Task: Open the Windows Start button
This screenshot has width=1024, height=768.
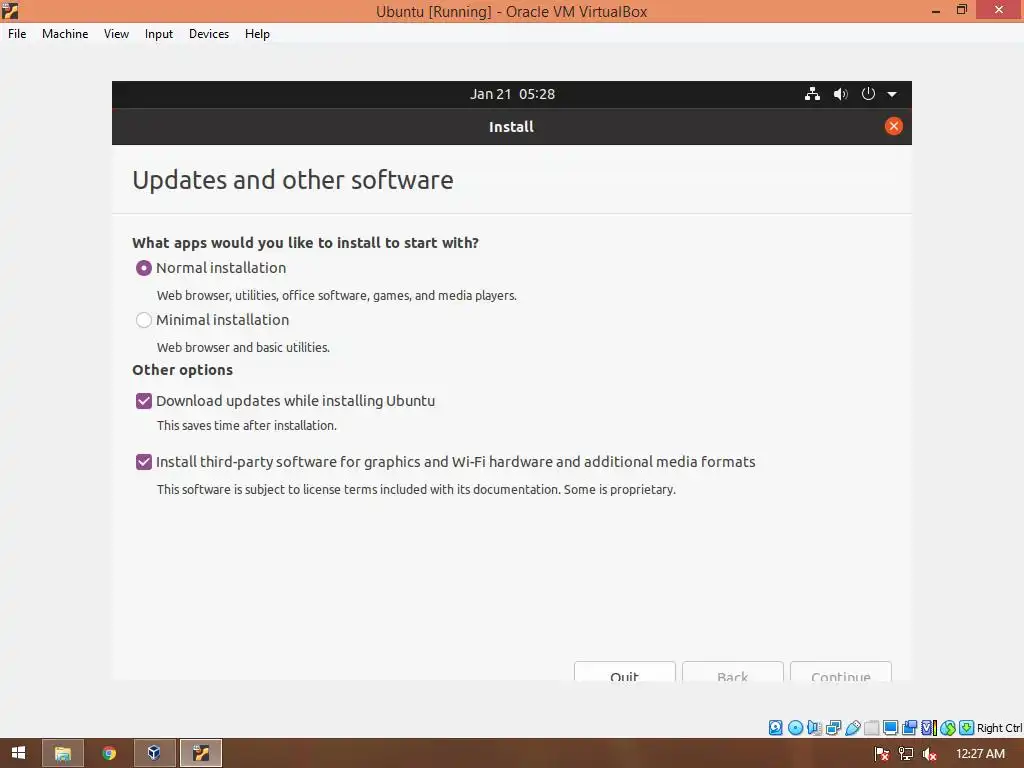Action: (x=18, y=753)
